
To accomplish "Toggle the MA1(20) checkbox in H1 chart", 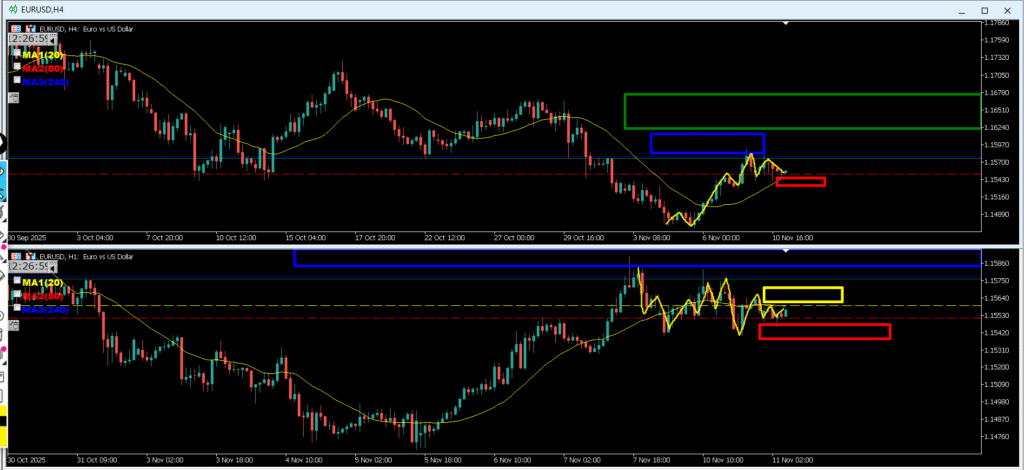I will (17, 282).
